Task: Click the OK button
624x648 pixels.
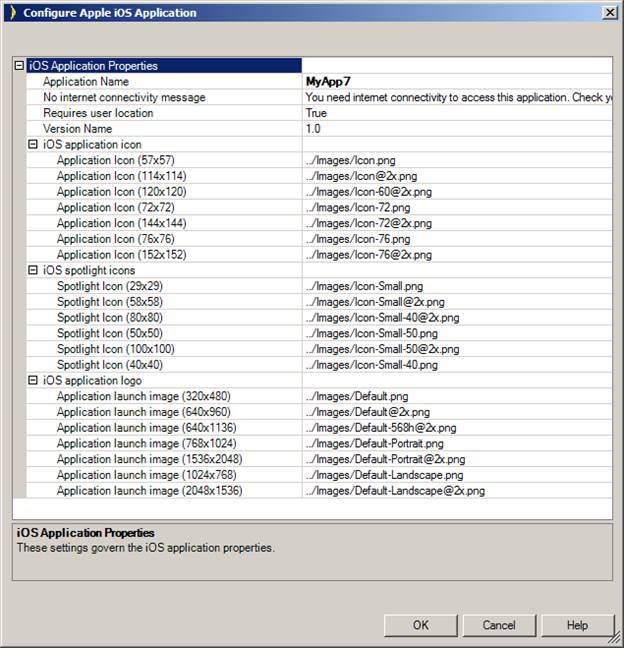Action: click(x=420, y=625)
